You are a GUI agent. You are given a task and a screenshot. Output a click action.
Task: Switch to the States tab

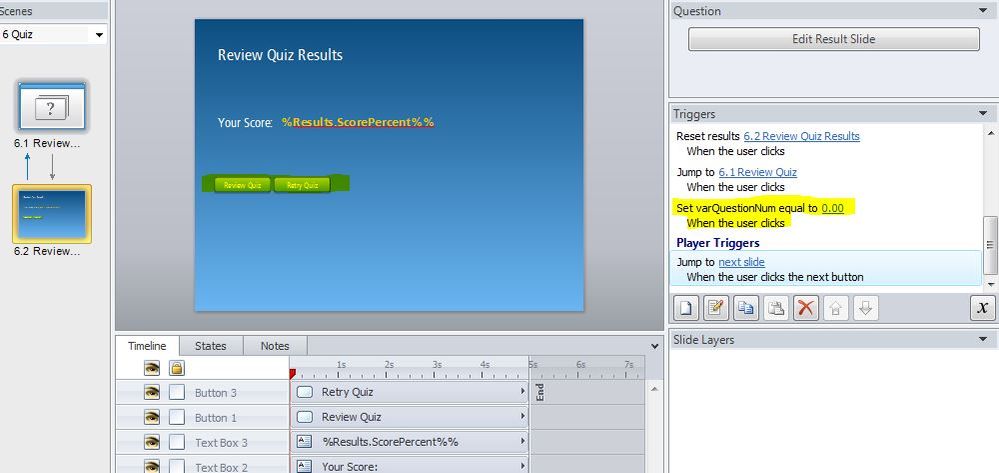tap(211, 346)
